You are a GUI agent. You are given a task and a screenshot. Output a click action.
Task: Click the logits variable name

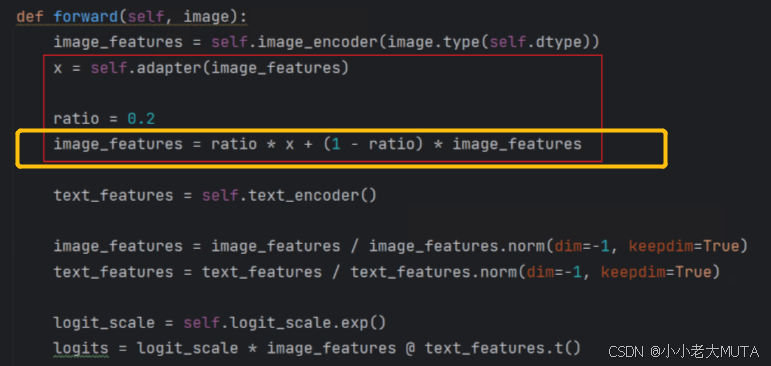pyautogui.click(x=81, y=348)
